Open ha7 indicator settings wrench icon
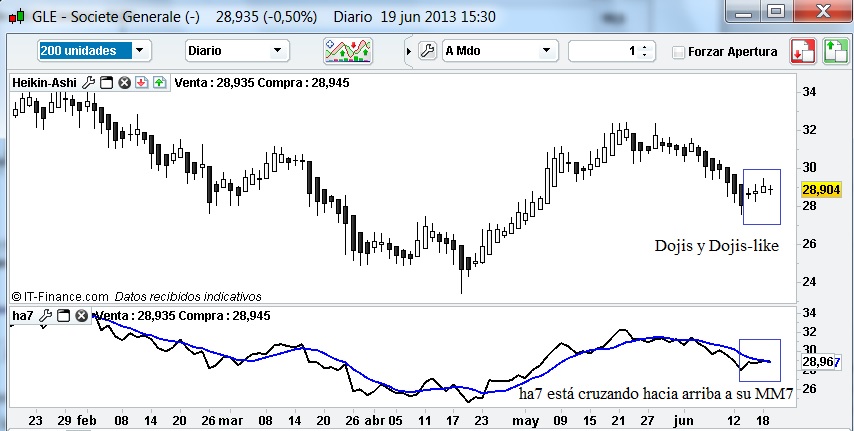 click(46, 315)
